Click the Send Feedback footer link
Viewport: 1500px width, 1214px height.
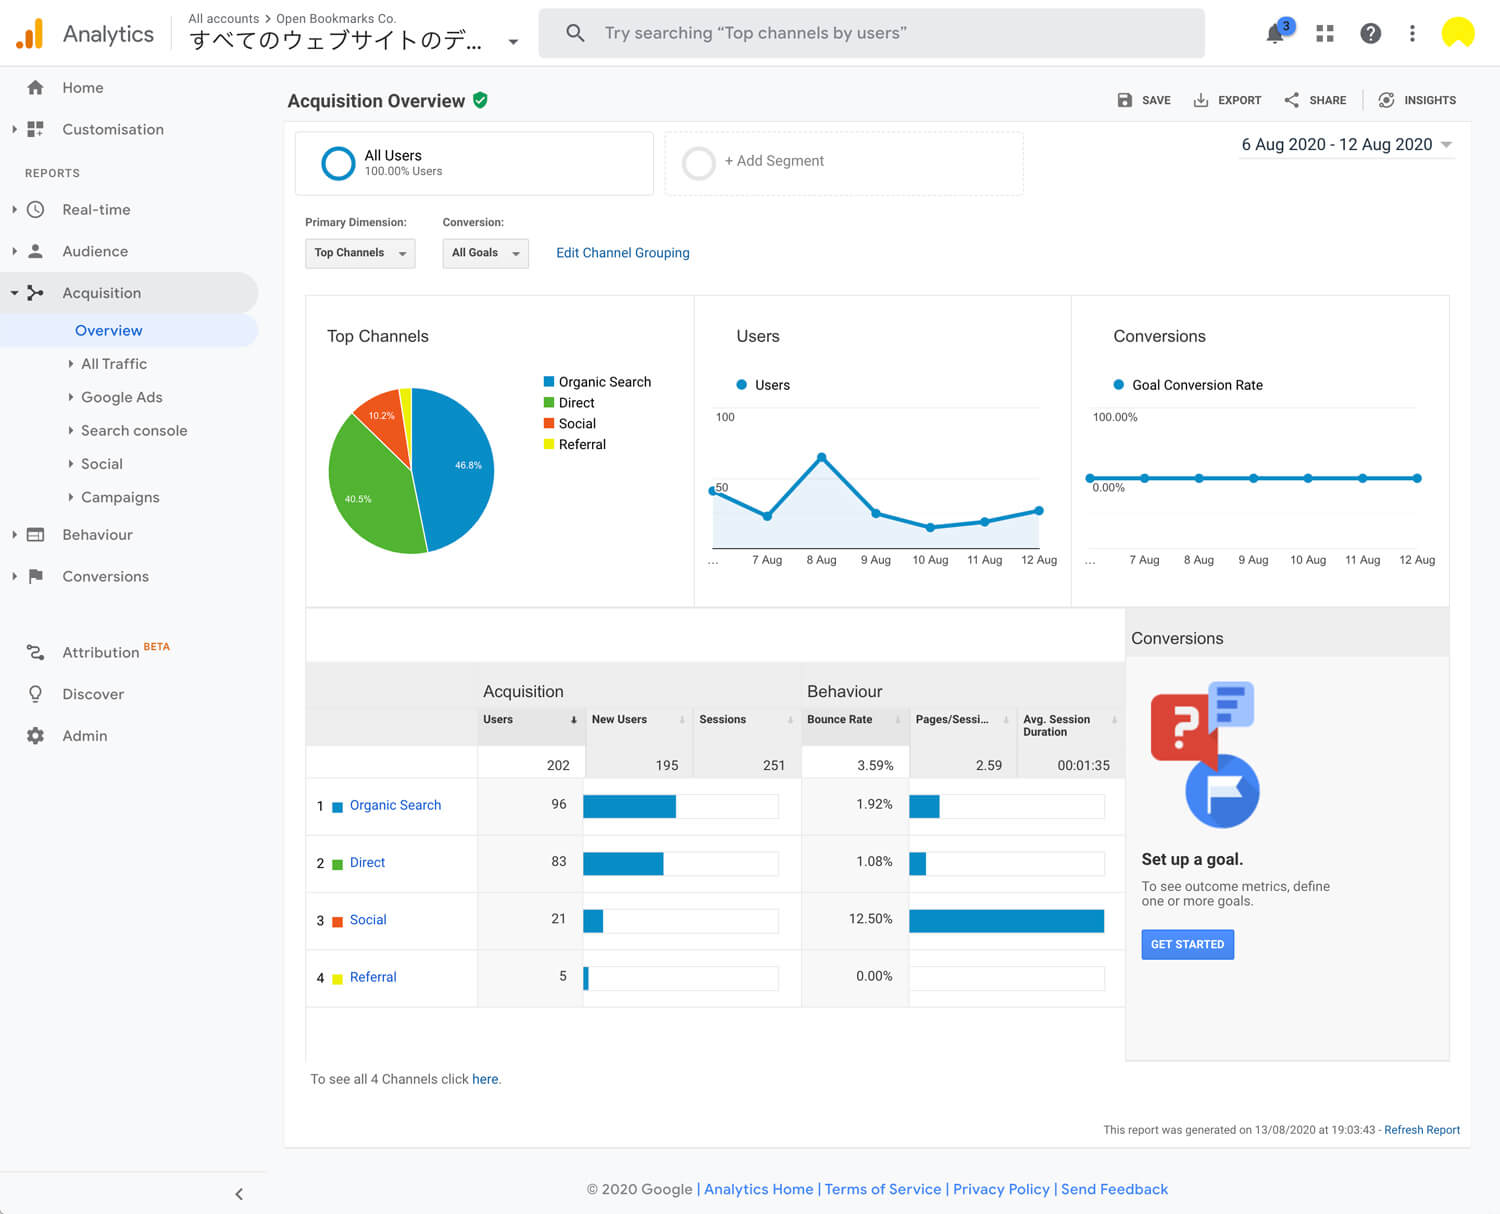(x=1114, y=1189)
